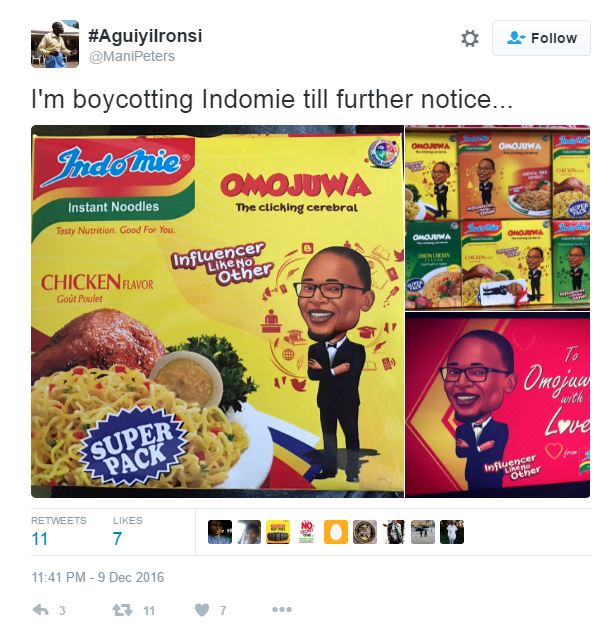Open the more options ellipsis icon

(282, 610)
